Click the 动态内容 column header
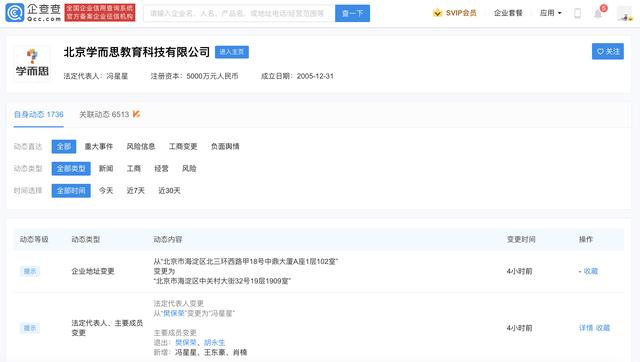 tap(168, 240)
